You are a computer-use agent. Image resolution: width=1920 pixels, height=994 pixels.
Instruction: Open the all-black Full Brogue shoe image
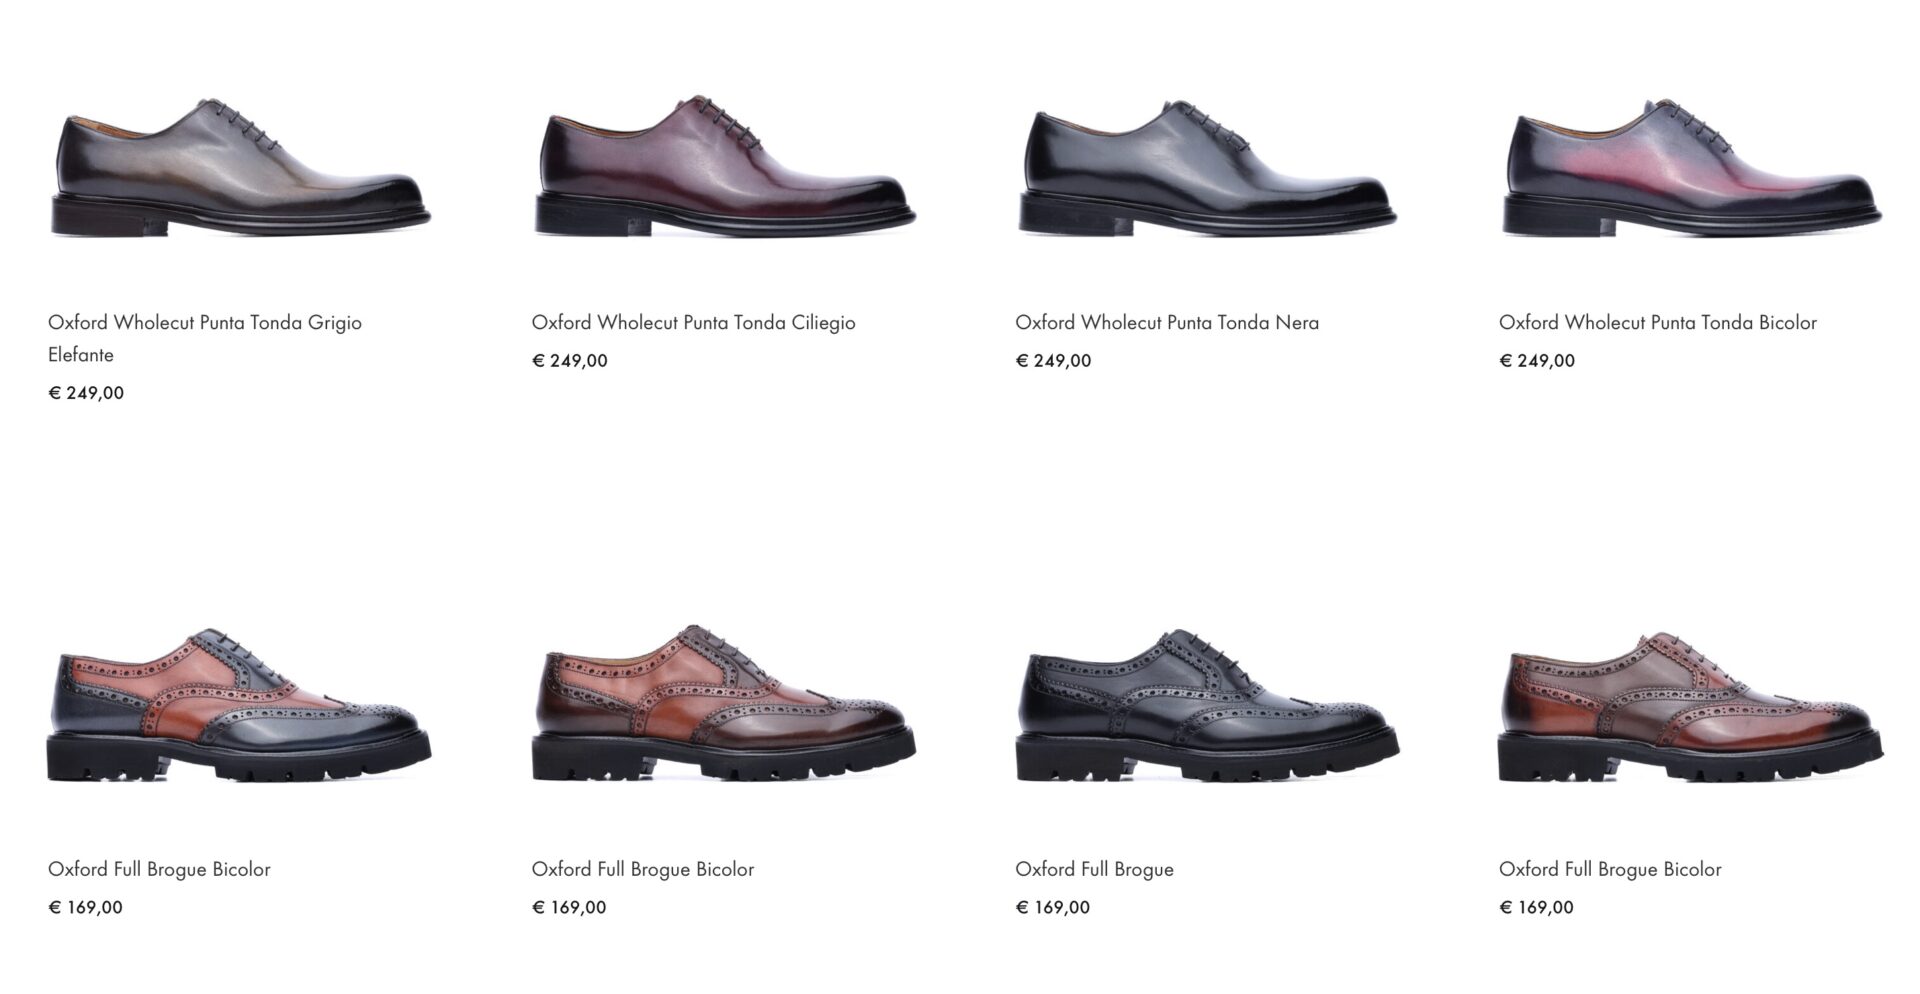[1207, 705]
